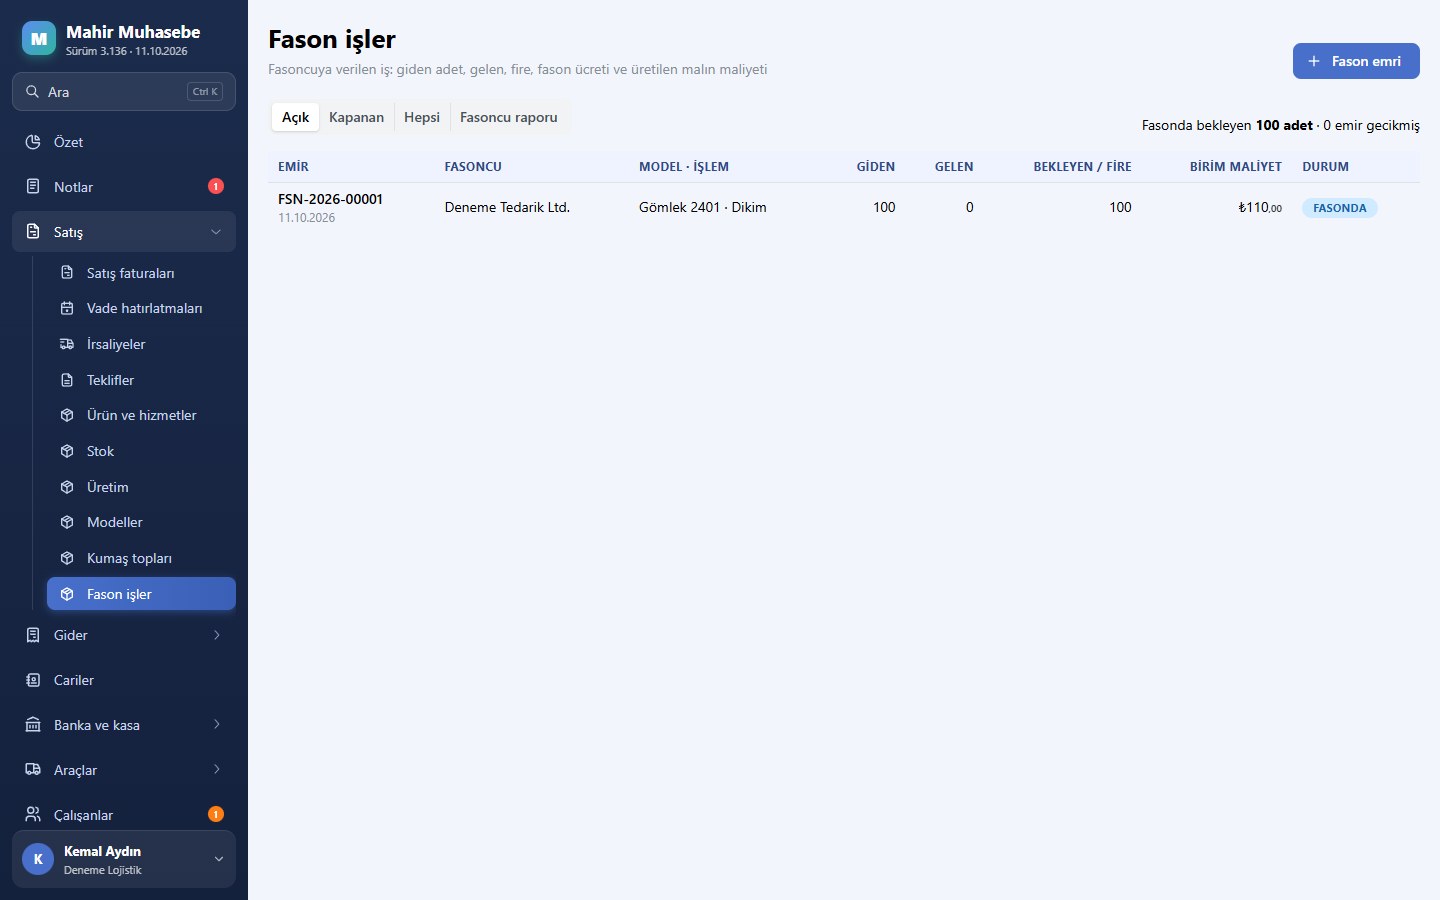Click the Banka ve kasa bank icon
This screenshot has width=1440, height=900.
coord(33,725)
